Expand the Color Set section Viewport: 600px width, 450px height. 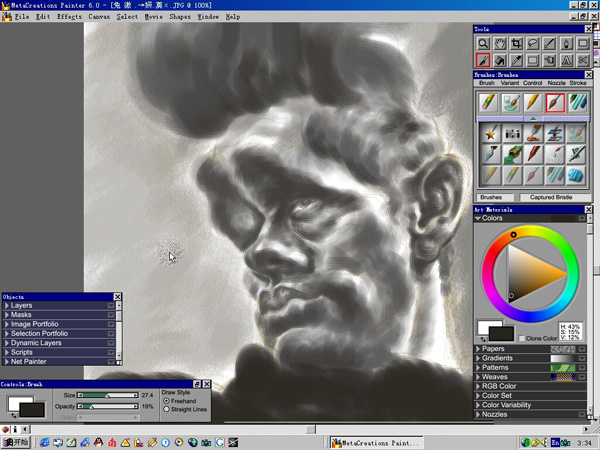click(x=478, y=396)
